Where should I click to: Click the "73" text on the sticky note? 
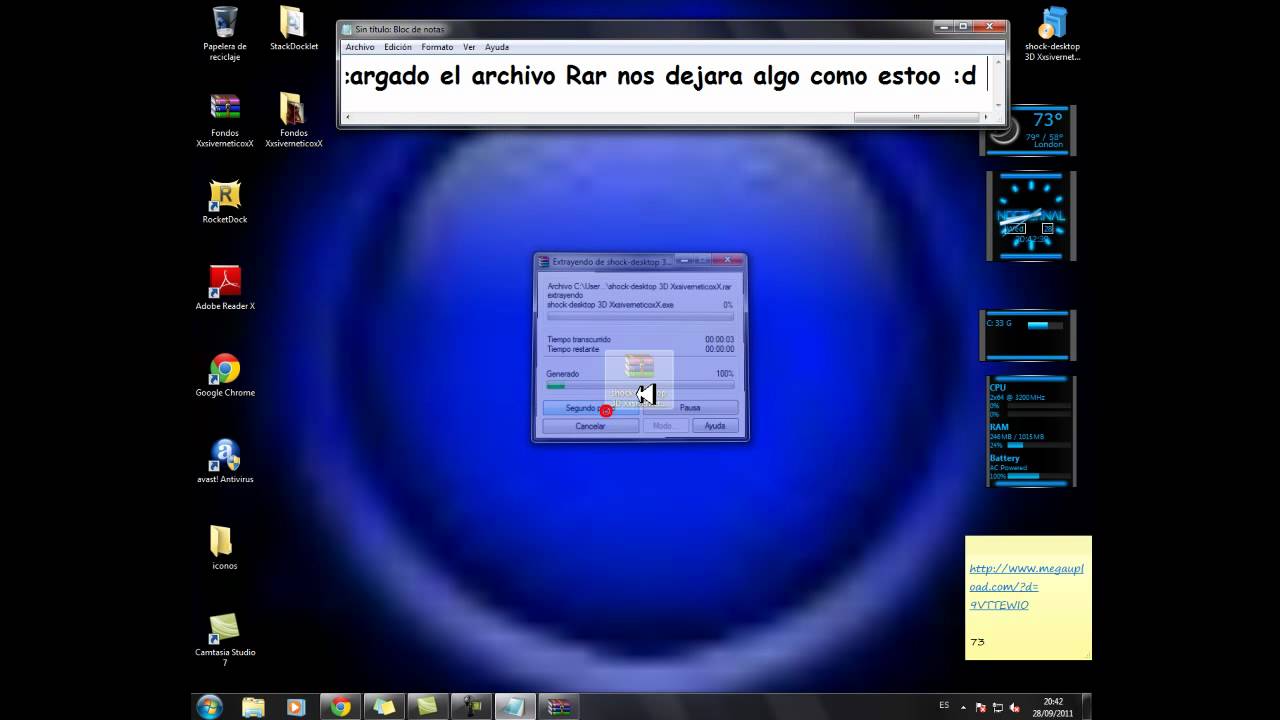point(977,642)
